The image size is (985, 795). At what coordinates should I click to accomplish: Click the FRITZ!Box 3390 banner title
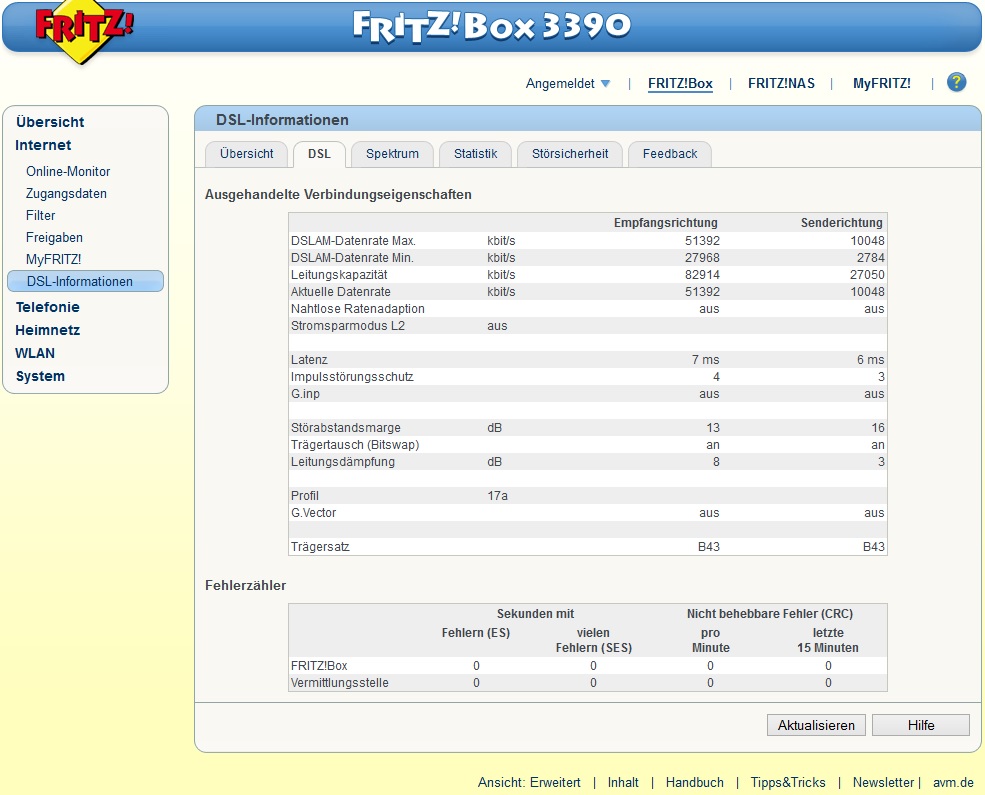(492, 26)
